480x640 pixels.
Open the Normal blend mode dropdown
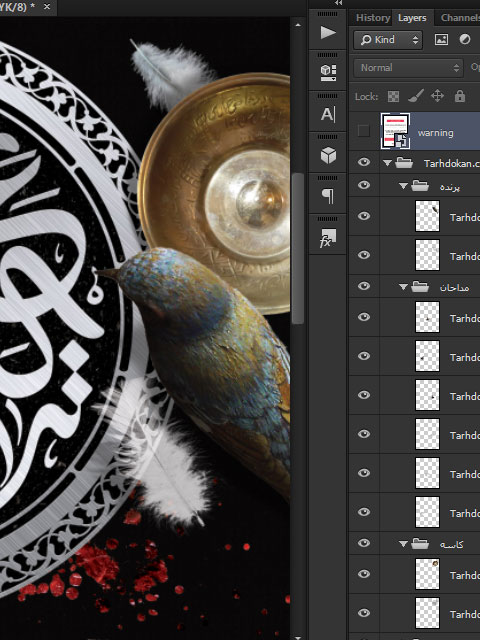[x=408, y=68]
